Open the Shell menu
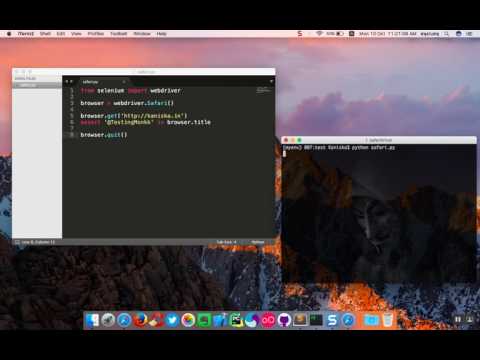Viewport: 480px width, 360px height. [x=45, y=34]
